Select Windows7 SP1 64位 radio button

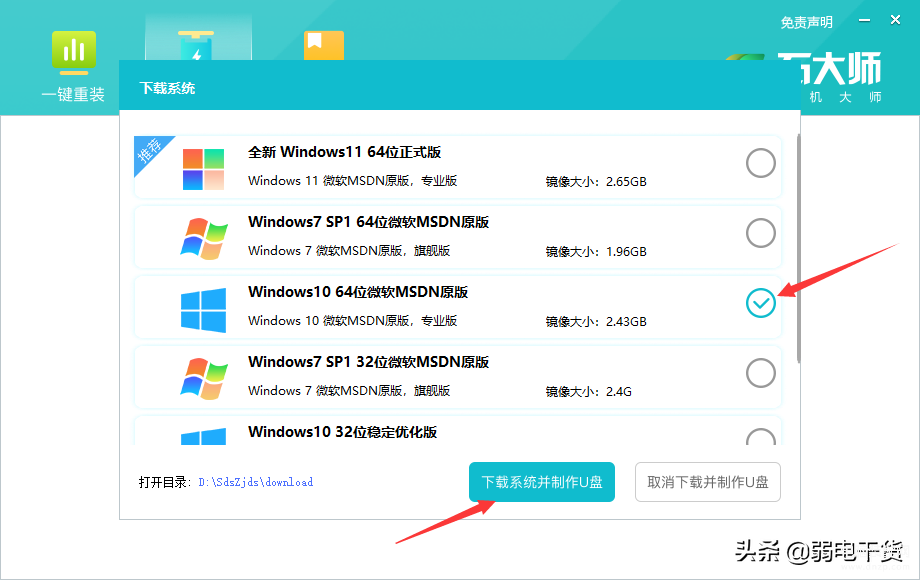760,233
